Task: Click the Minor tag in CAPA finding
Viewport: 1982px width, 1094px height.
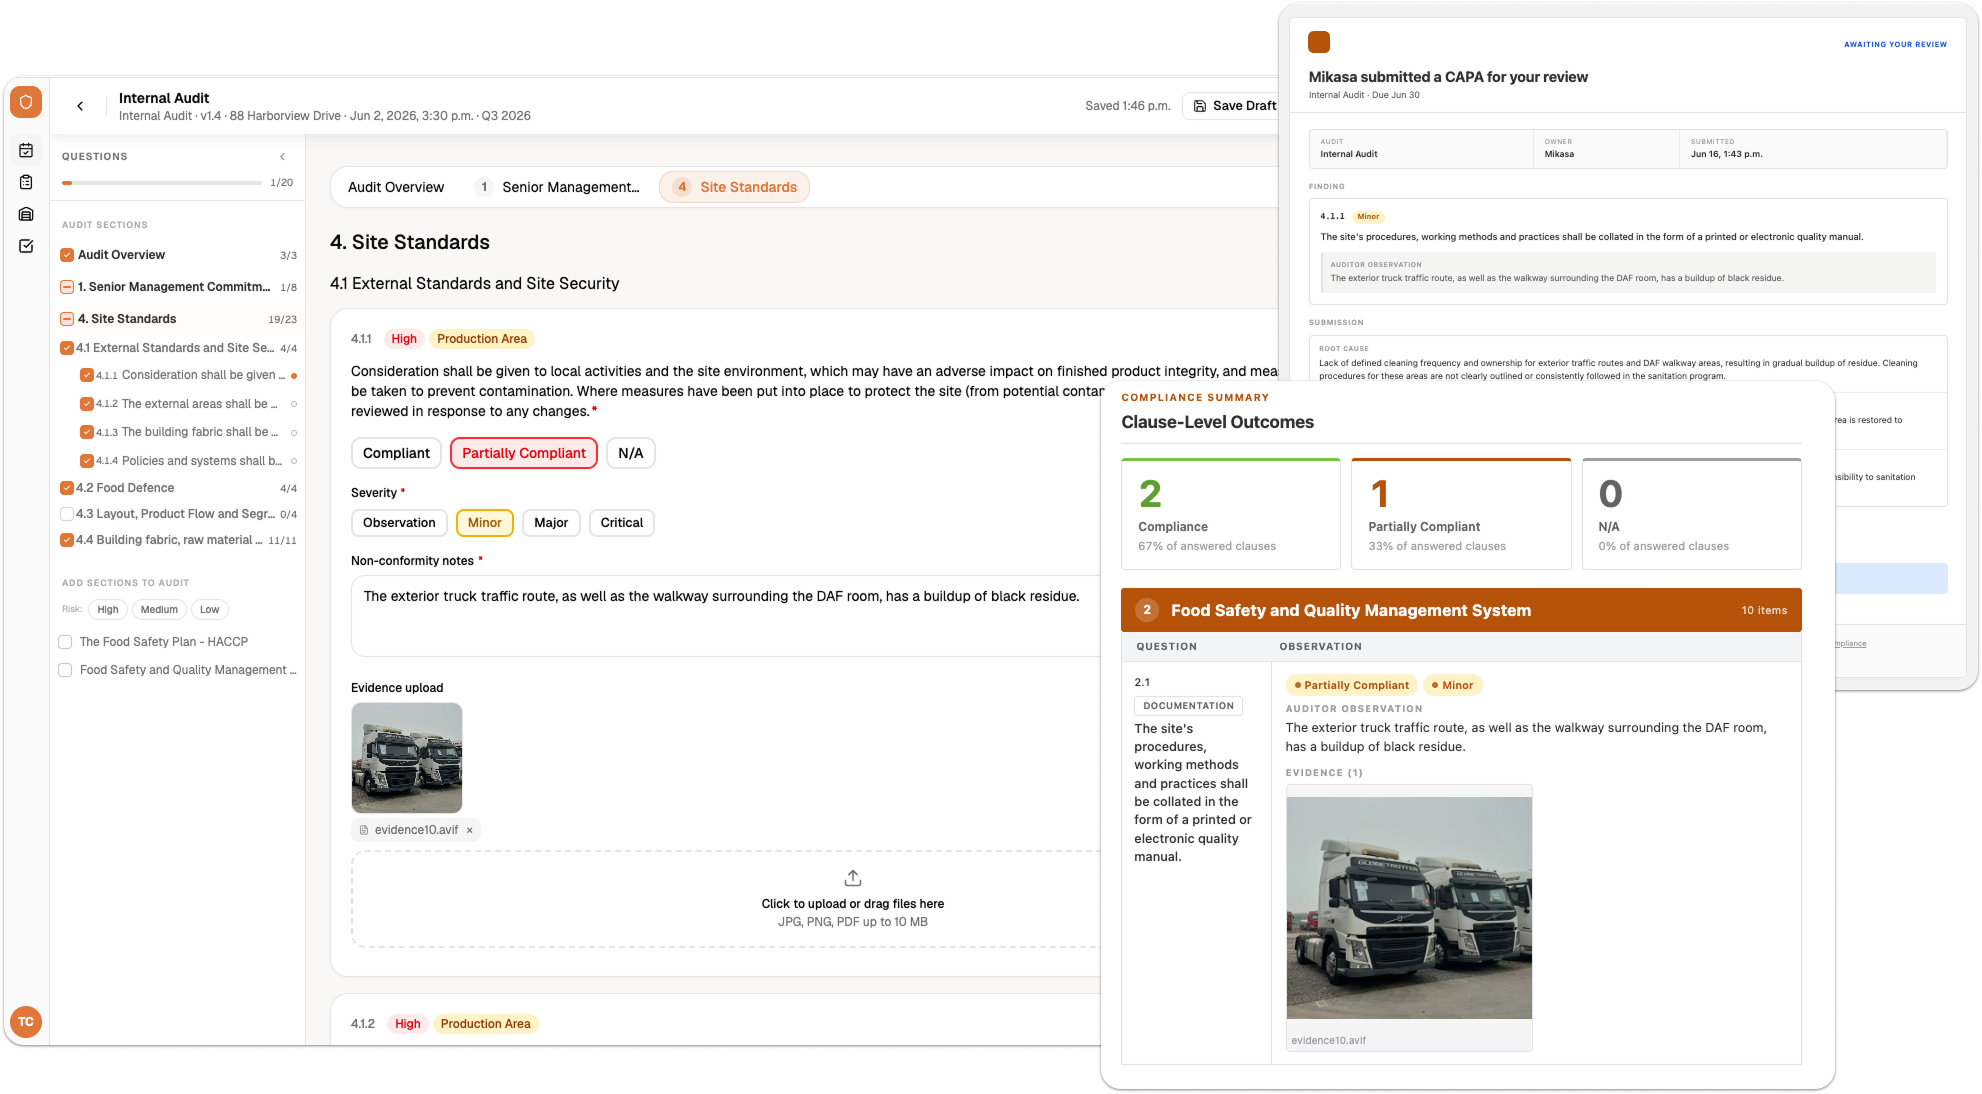Action: coord(1368,216)
